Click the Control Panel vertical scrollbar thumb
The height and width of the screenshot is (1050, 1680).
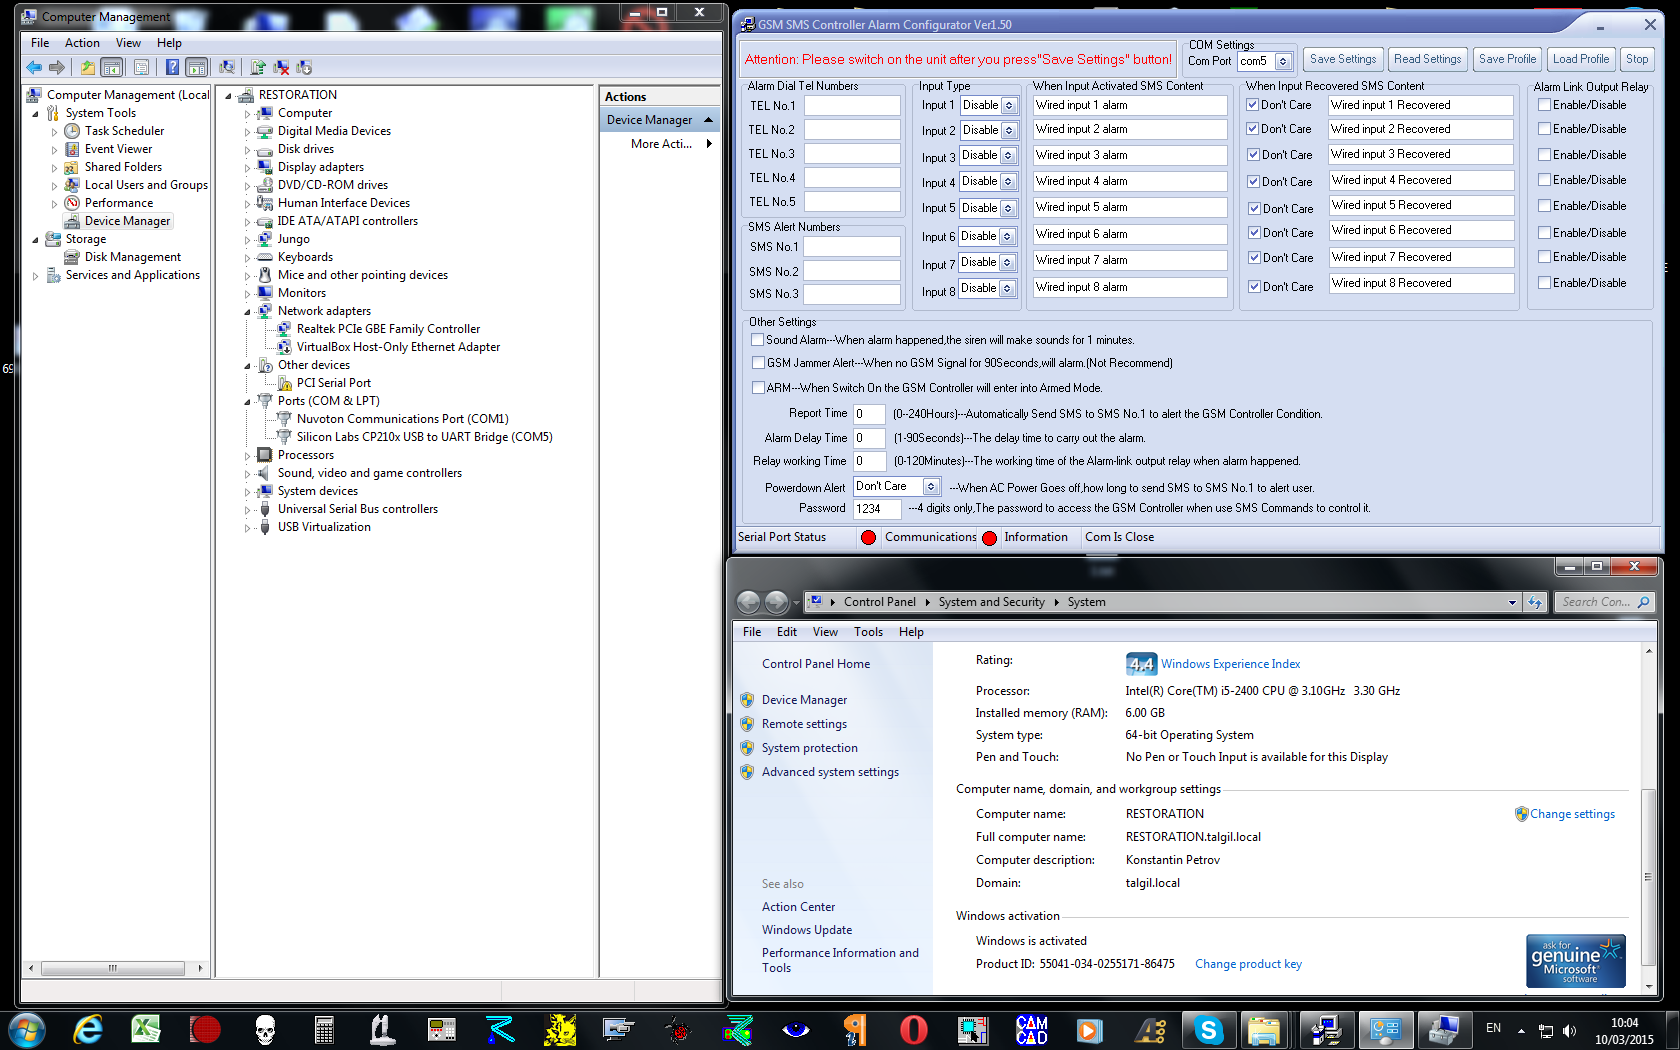[1648, 877]
